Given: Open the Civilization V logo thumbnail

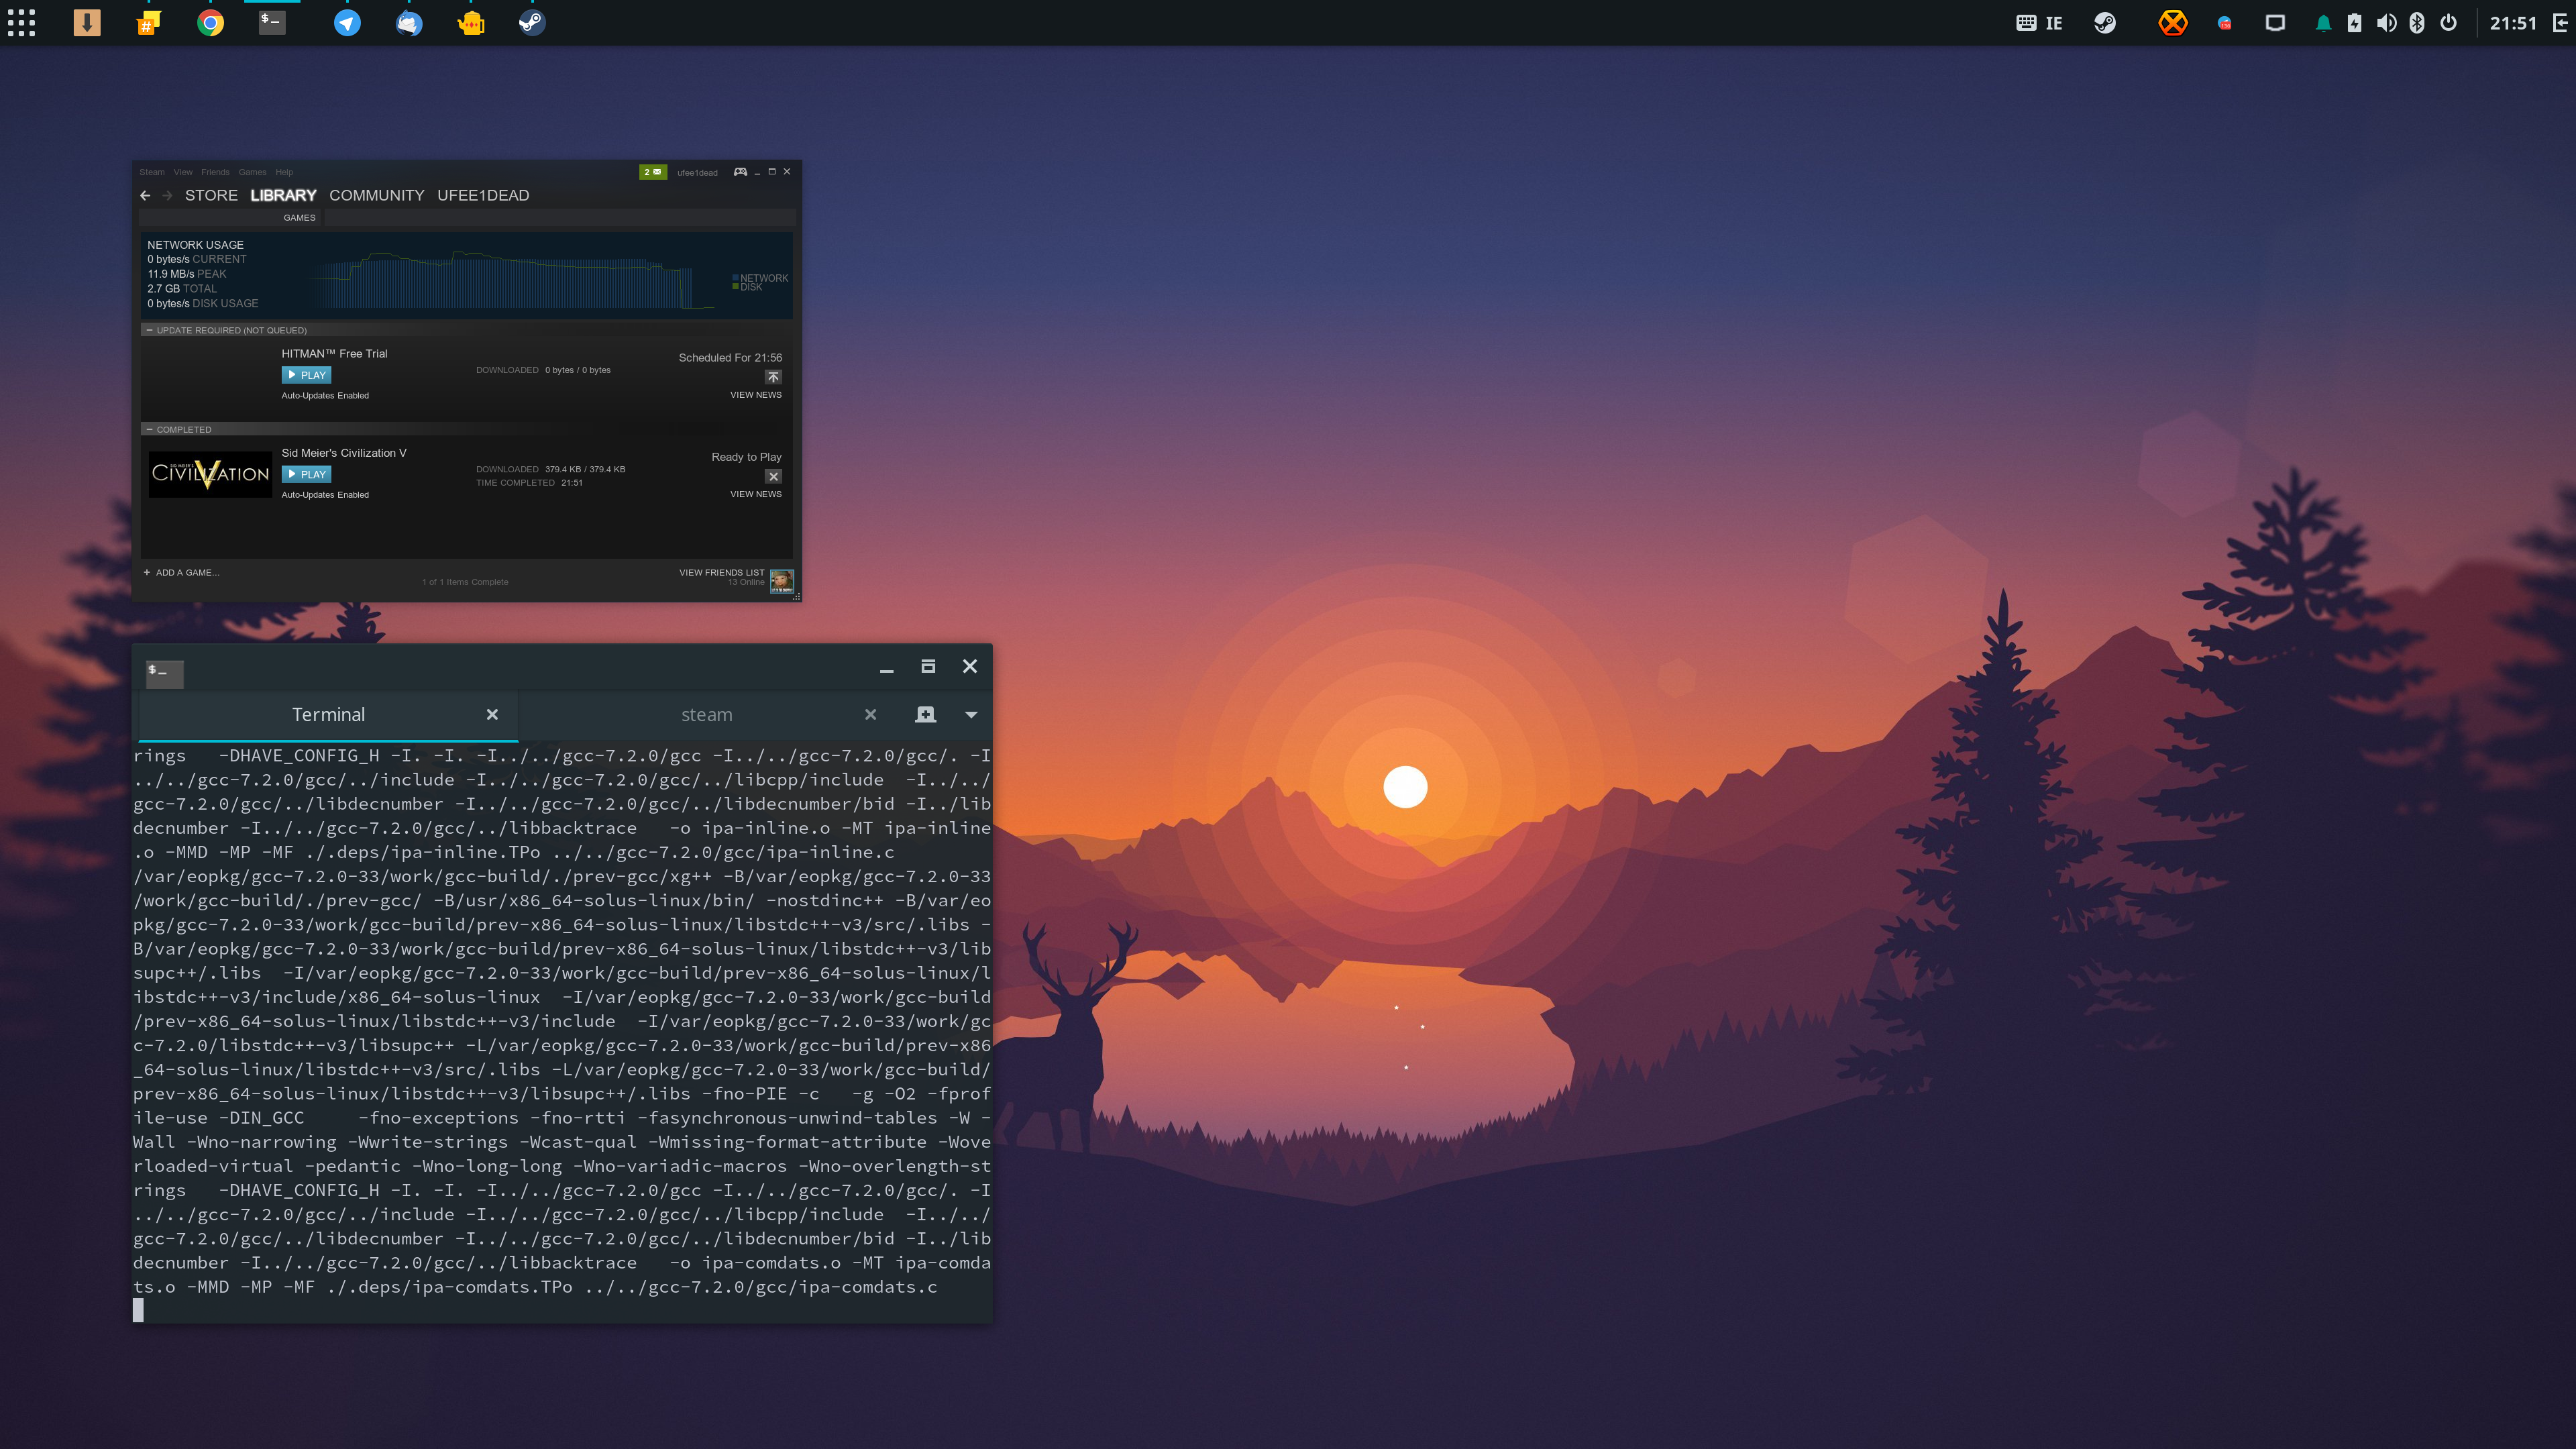Looking at the screenshot, I should 210,473.
